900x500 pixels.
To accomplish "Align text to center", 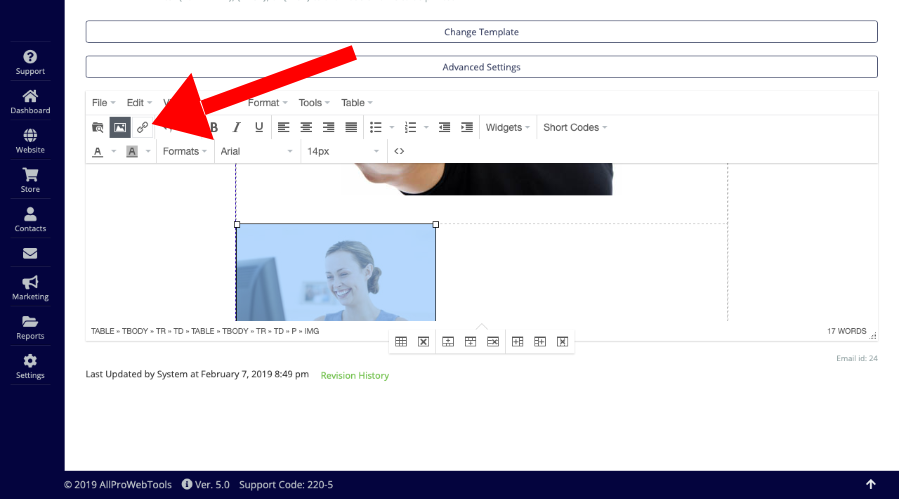I will tap(306, 127).
